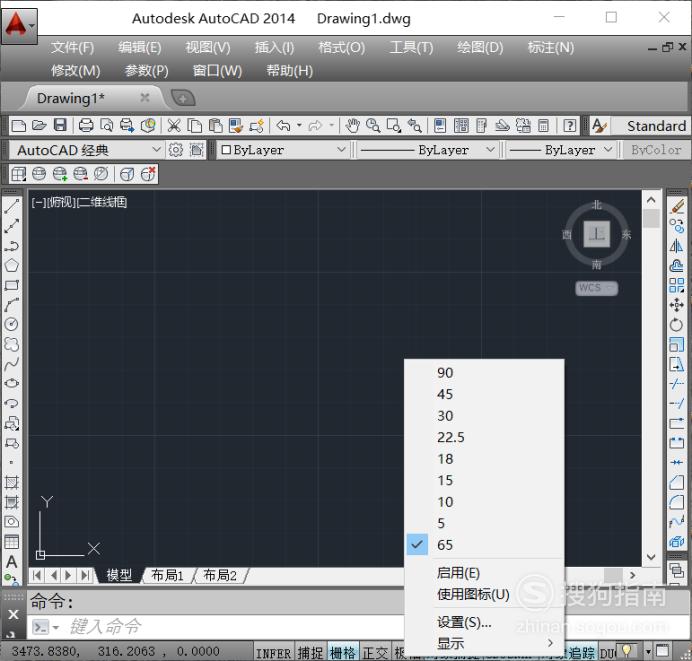Click the AutoCAD application logo button

[19, 25]
